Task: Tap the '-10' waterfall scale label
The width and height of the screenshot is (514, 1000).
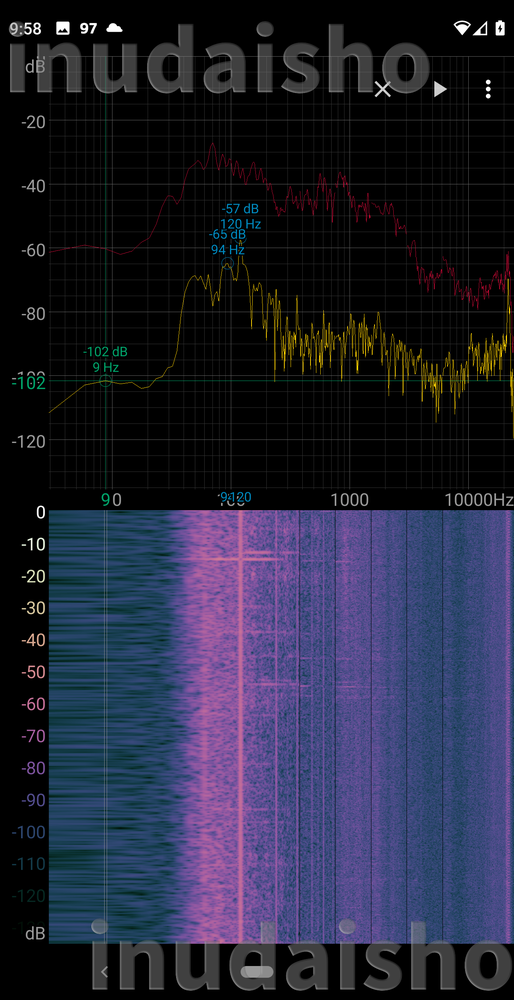Action: tap(31, 544)
